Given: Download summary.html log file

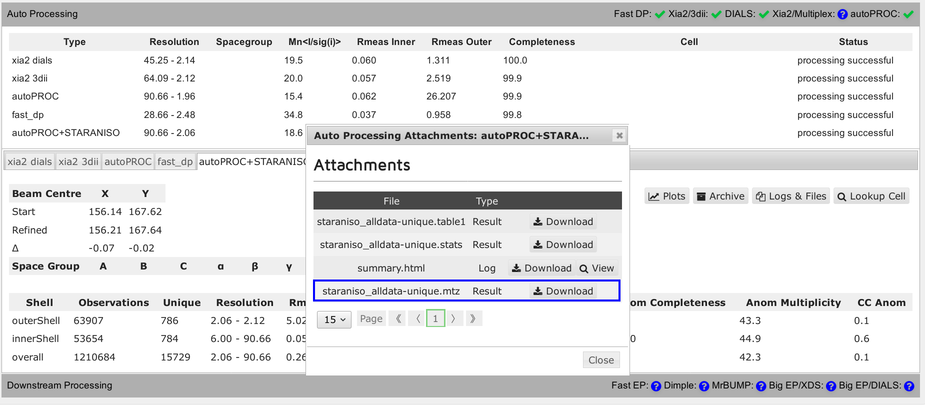Looking at the screenshot, I should (541, 268).
